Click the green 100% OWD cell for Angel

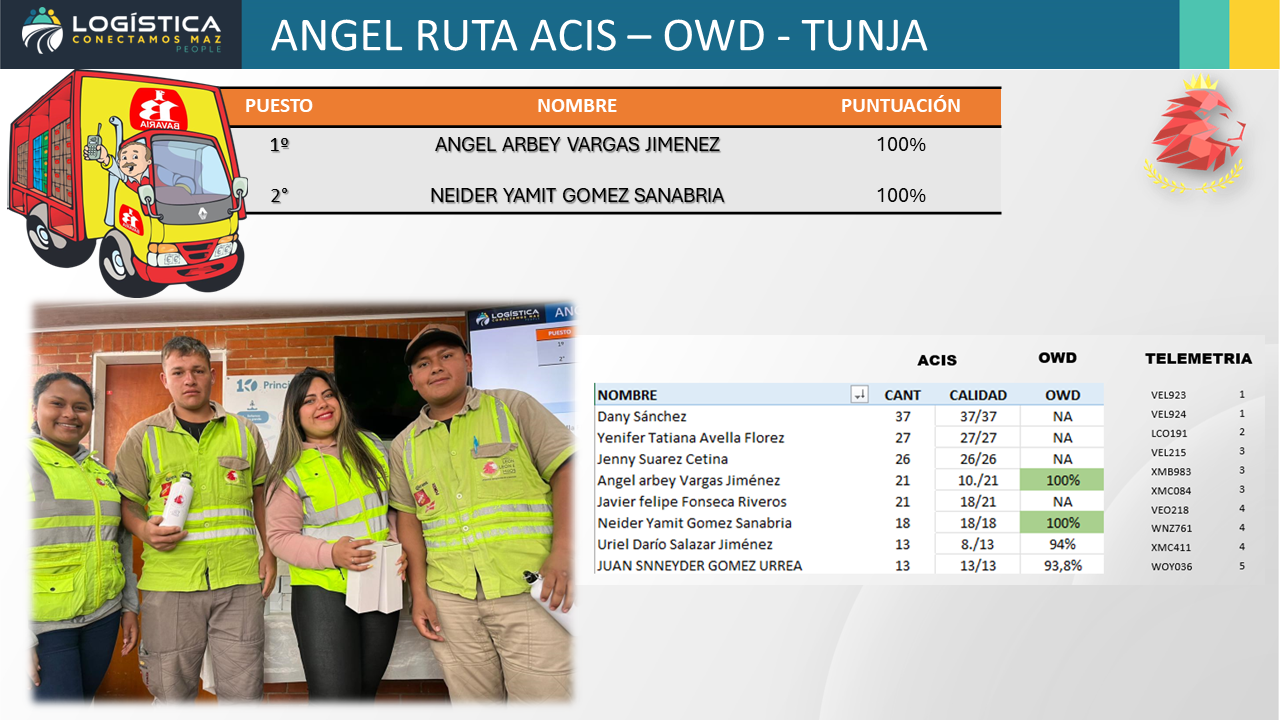click(1062, 481)
